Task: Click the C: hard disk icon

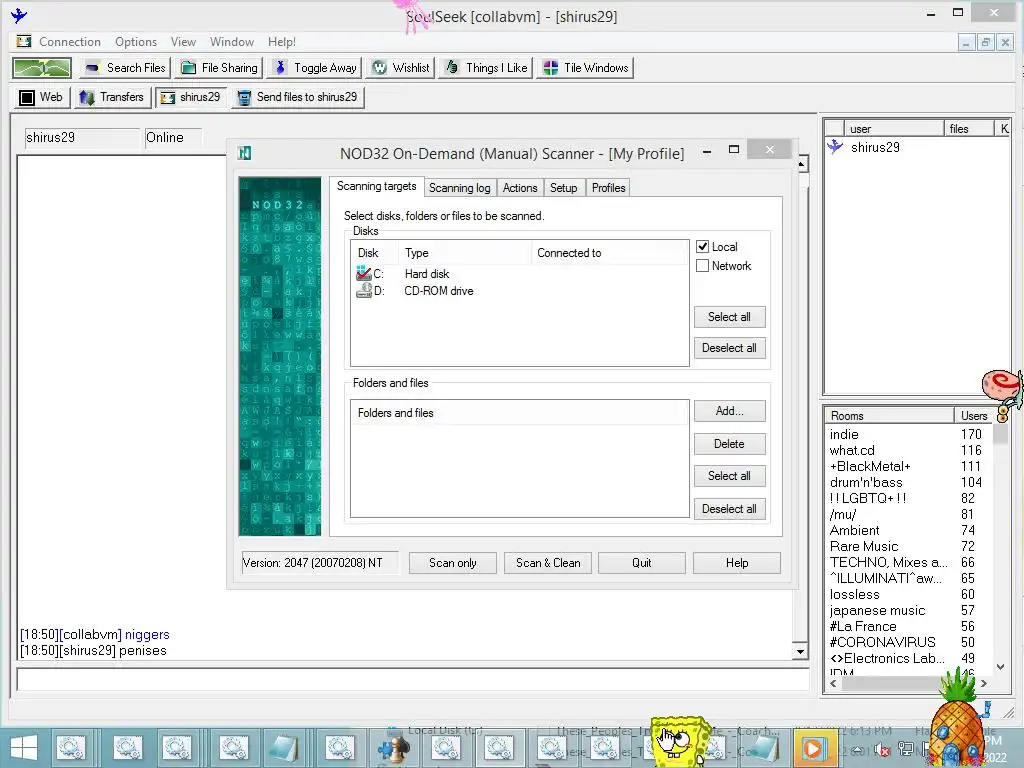Action: [x=364, y=274]
